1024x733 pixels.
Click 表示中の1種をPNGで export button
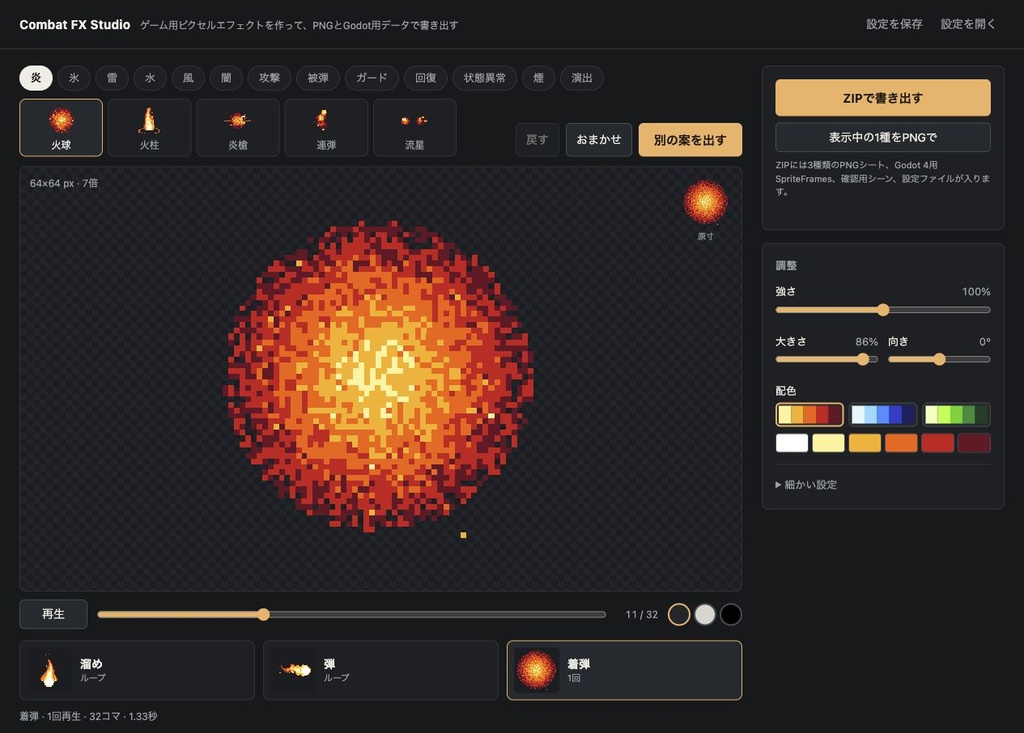tap(883, 137)
